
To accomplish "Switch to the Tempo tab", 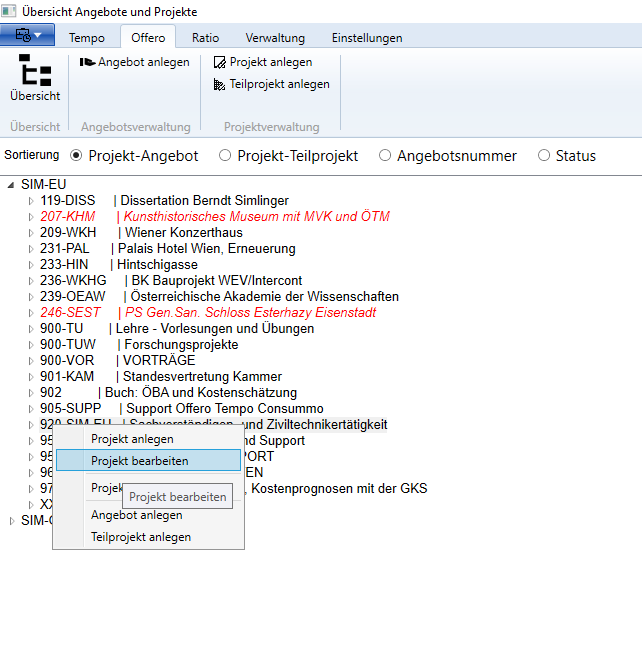I will pos(87,38).
